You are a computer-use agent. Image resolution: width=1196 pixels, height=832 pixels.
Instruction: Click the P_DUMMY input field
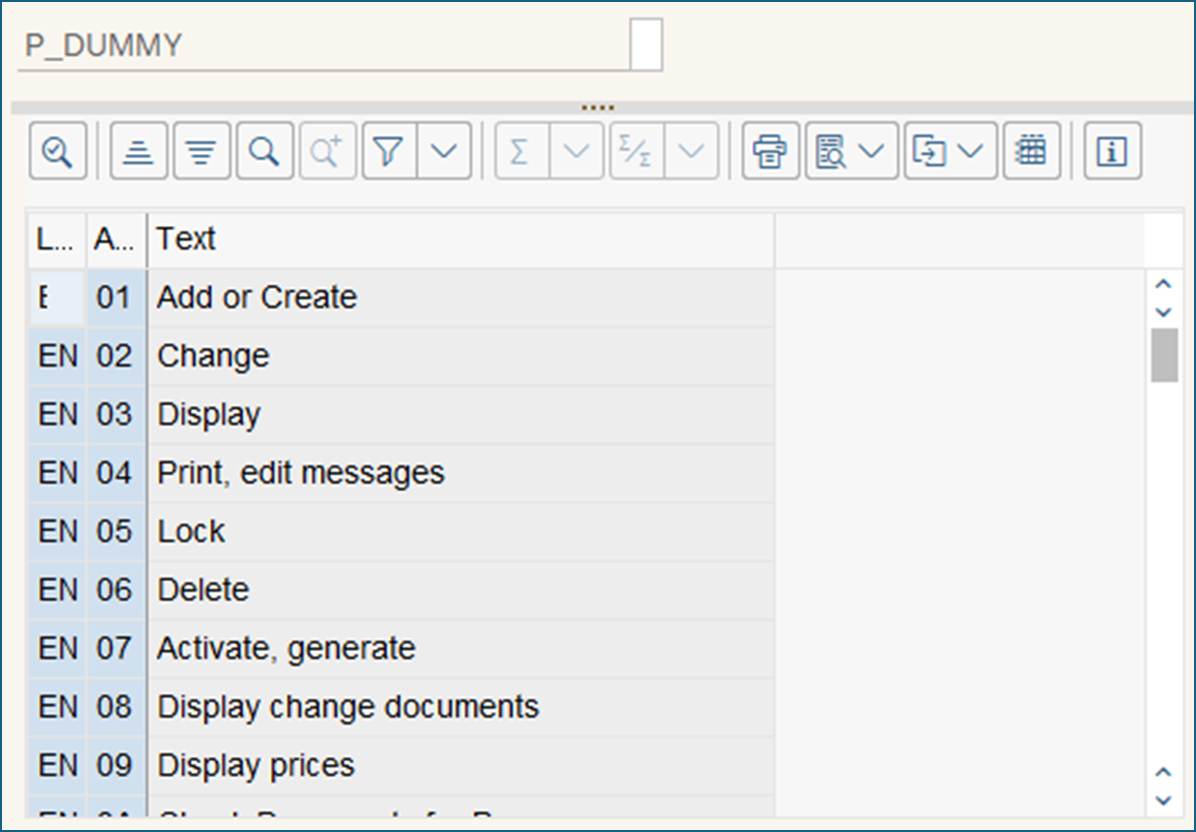325,47
